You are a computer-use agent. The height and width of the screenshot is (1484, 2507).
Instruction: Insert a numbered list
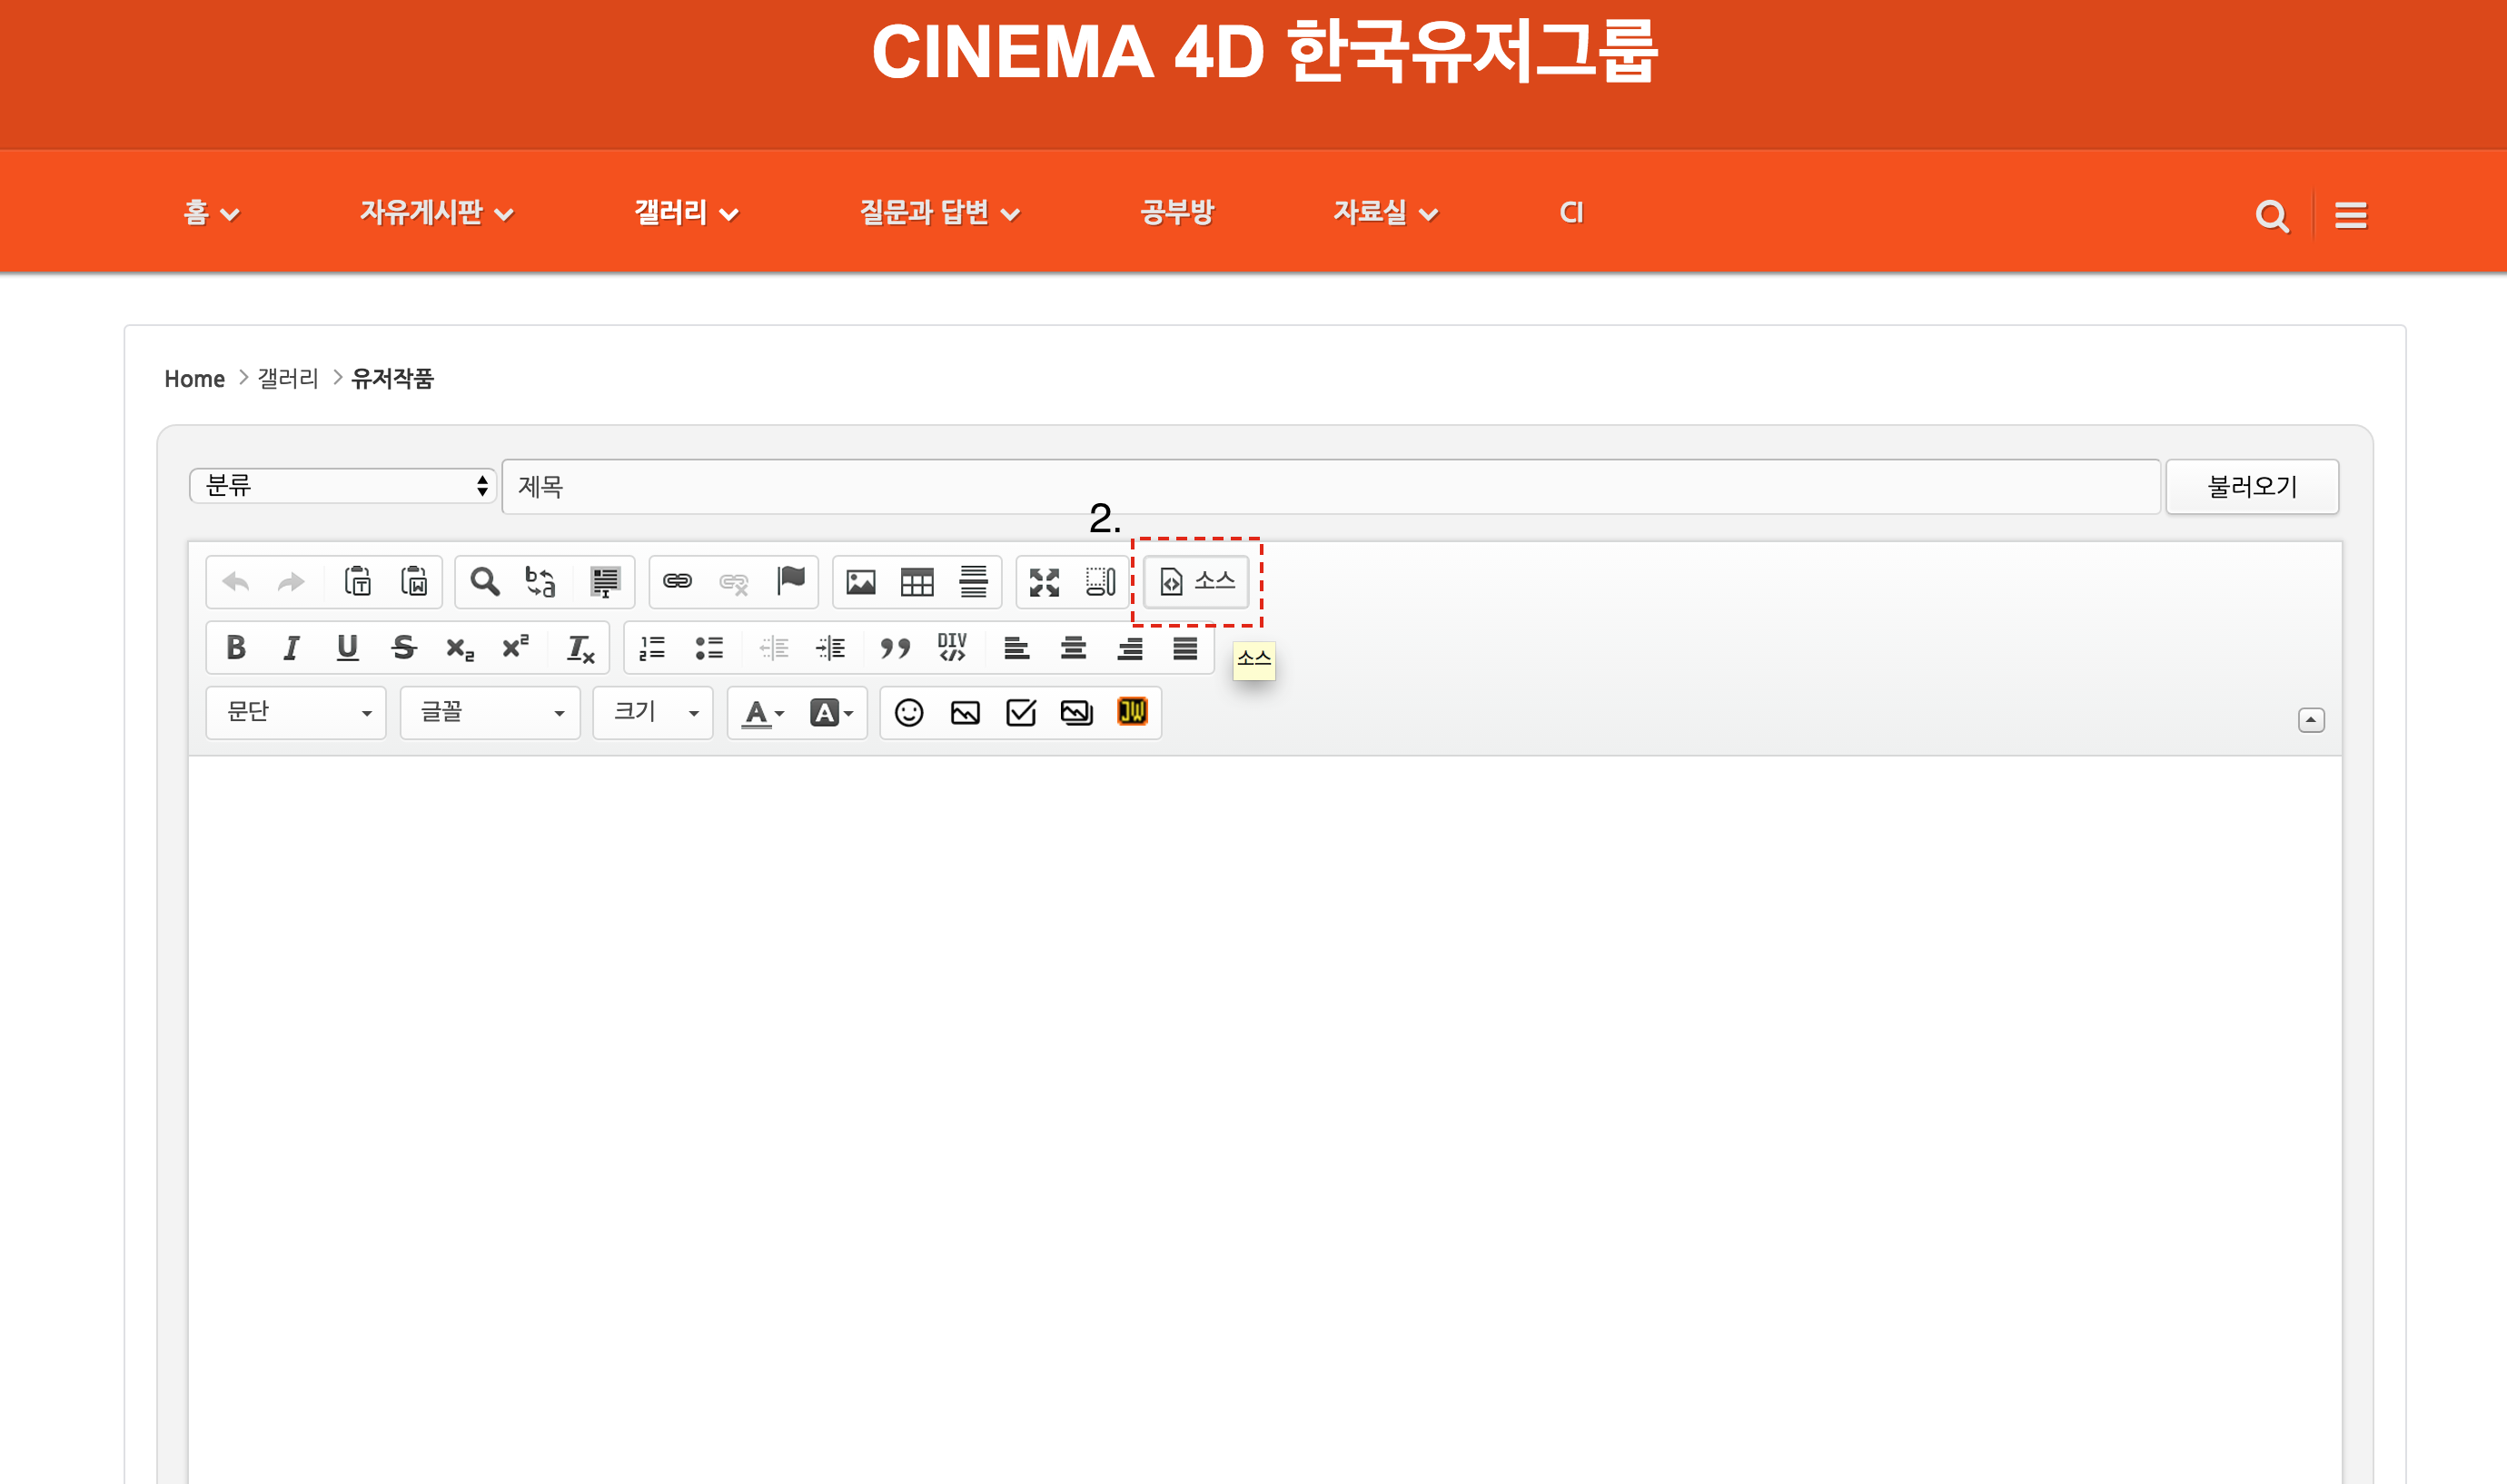tap(653, 648)
